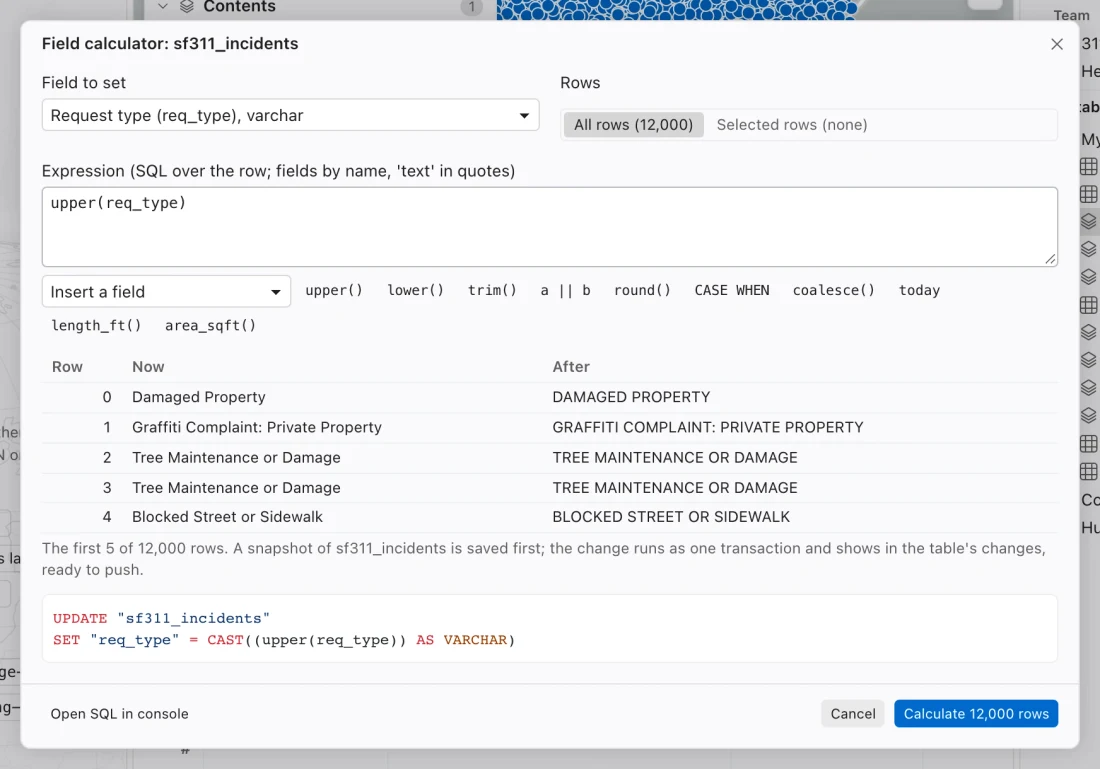
Task: Click into the SQL expression text area
Action: coord(549,227)
